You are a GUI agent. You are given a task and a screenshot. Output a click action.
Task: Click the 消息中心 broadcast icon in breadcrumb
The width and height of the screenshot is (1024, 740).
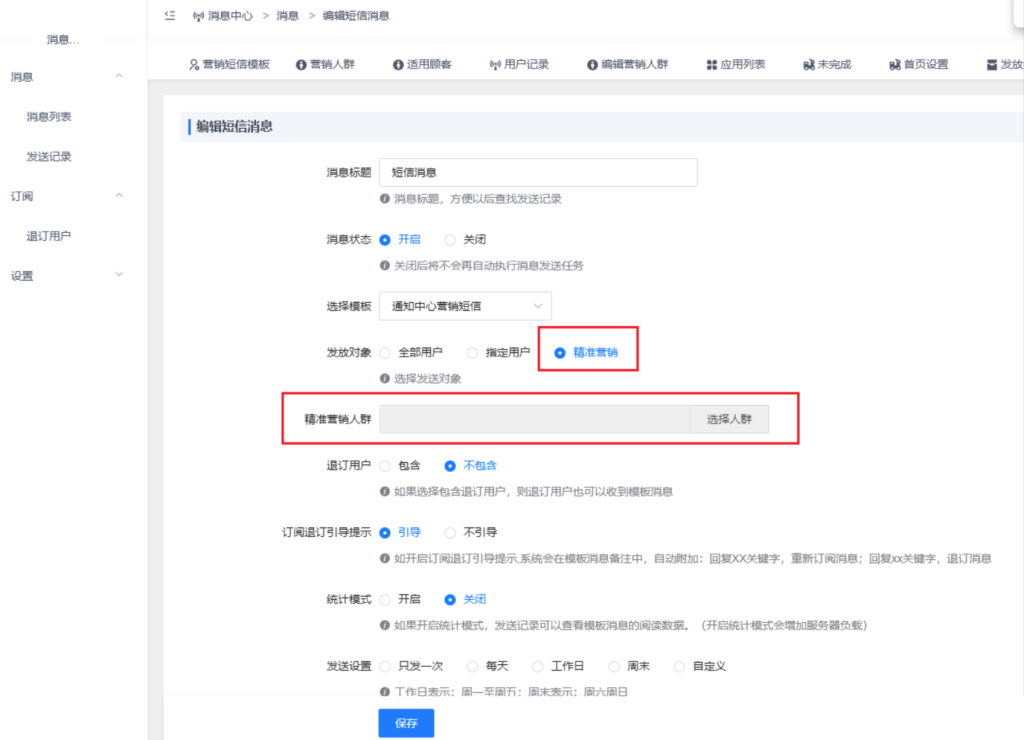(198, 16)
